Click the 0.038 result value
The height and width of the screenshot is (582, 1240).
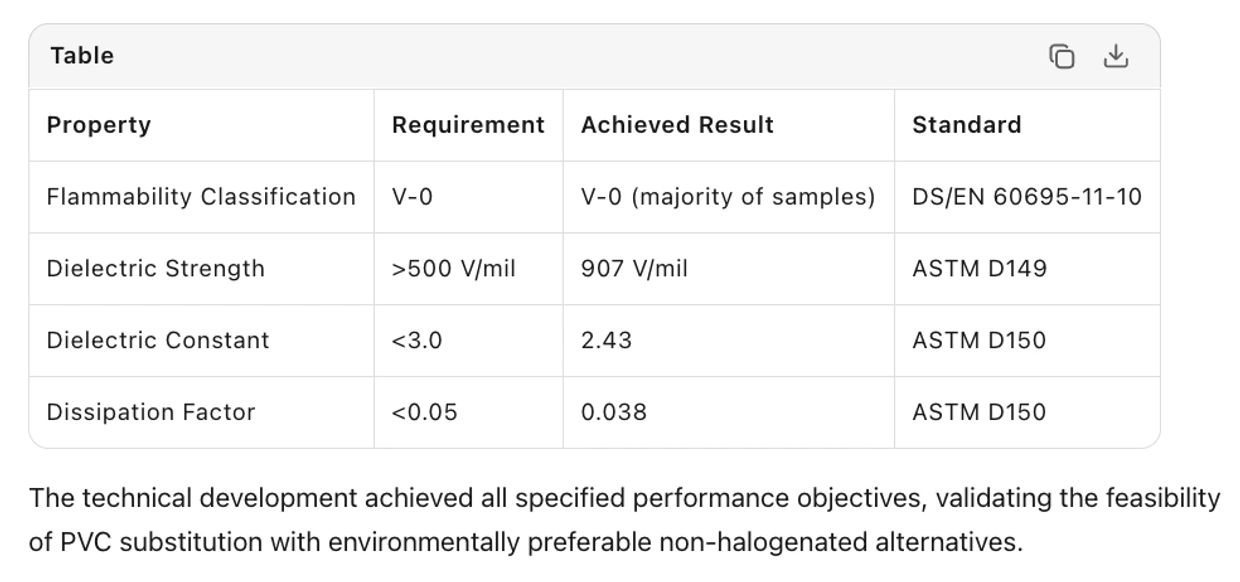613,412
